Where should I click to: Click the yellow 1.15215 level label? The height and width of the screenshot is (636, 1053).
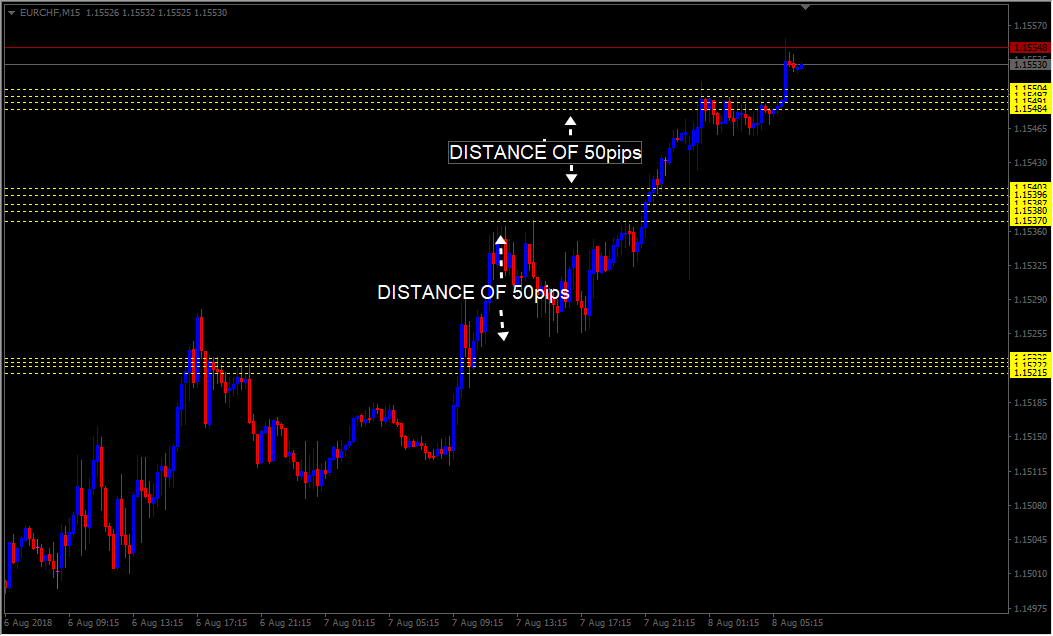pos(1029,373)
